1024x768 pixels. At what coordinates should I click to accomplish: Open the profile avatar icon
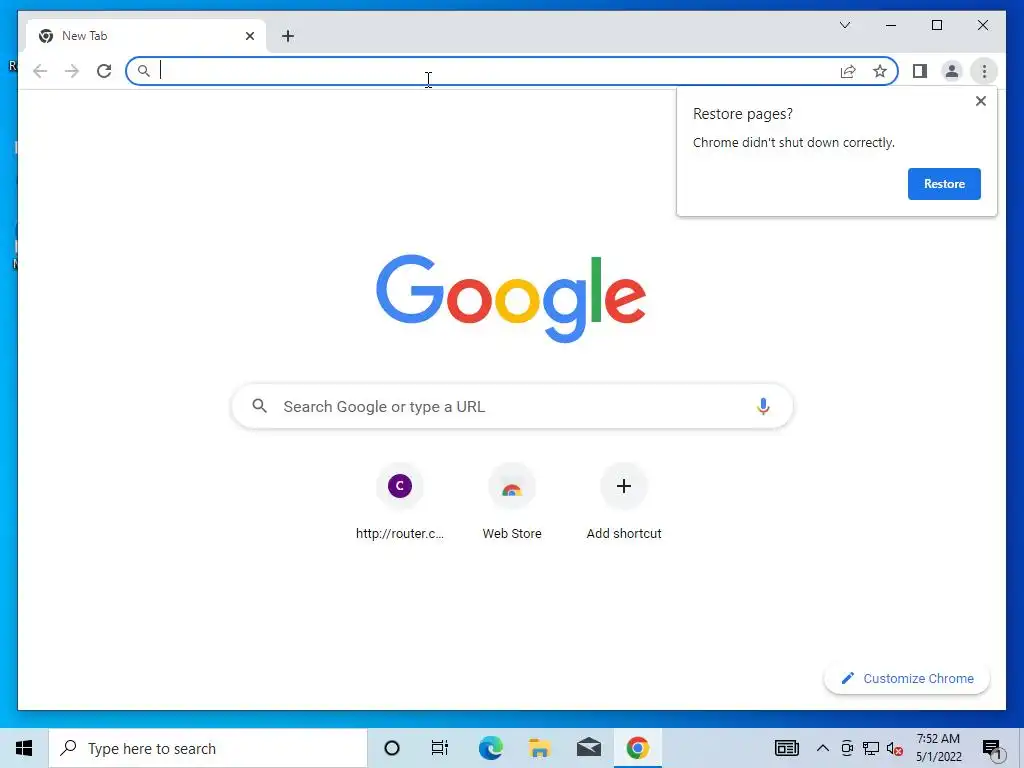pyautogui.click(x=952, y=71)
